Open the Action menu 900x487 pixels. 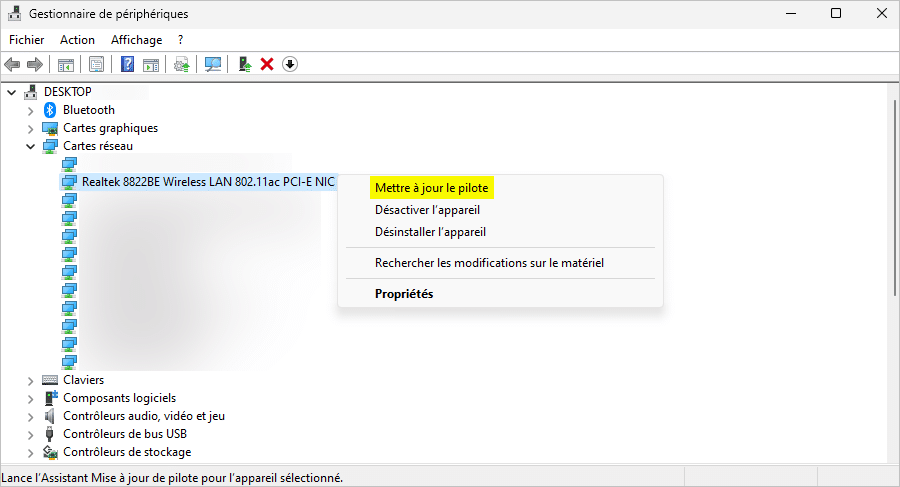pyautogui.click(x=77, y=40)
